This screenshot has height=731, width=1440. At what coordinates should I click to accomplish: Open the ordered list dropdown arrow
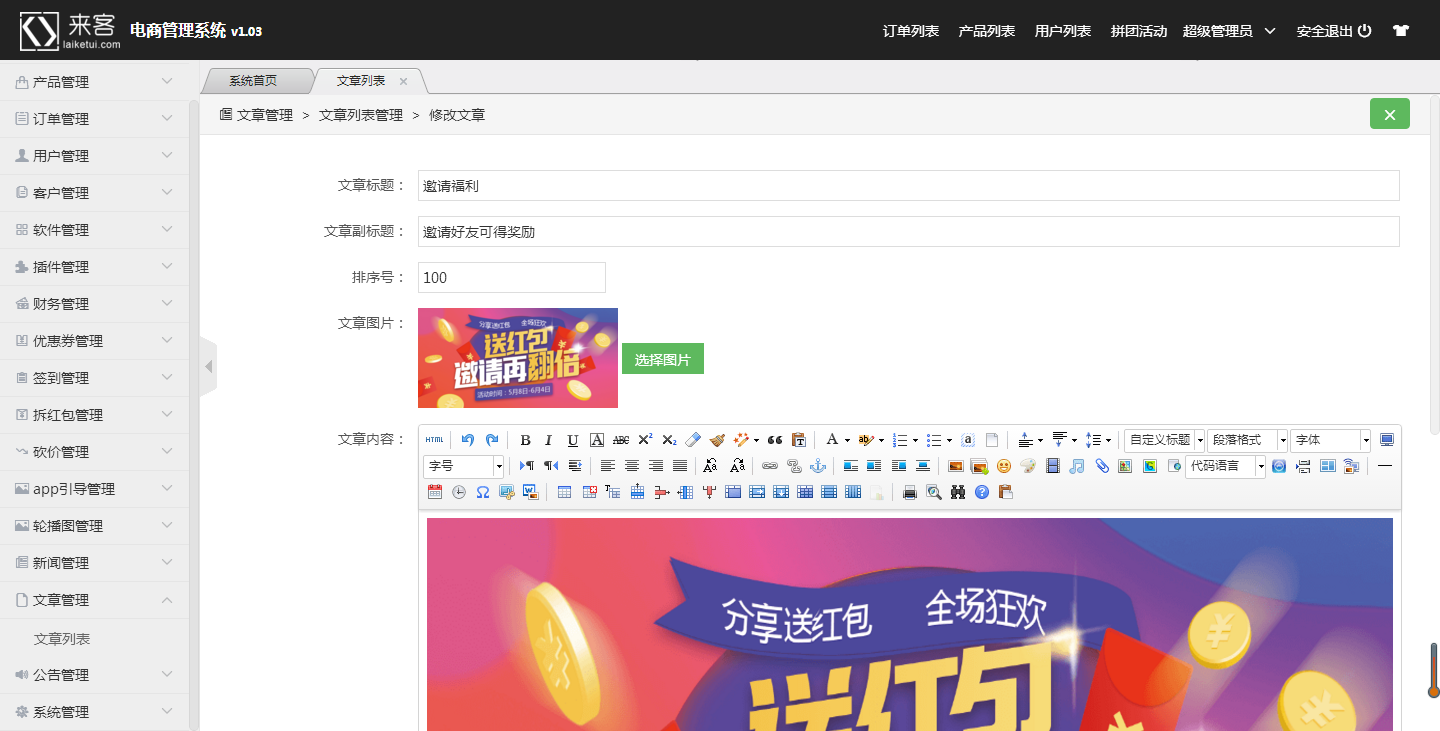(x=915, y=440)
